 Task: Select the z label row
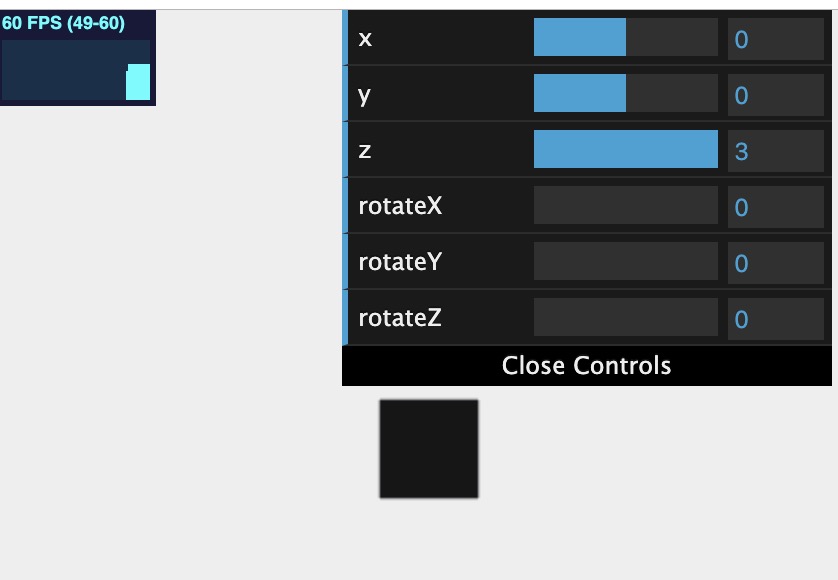pyautogui.click(x=587, y=149)
